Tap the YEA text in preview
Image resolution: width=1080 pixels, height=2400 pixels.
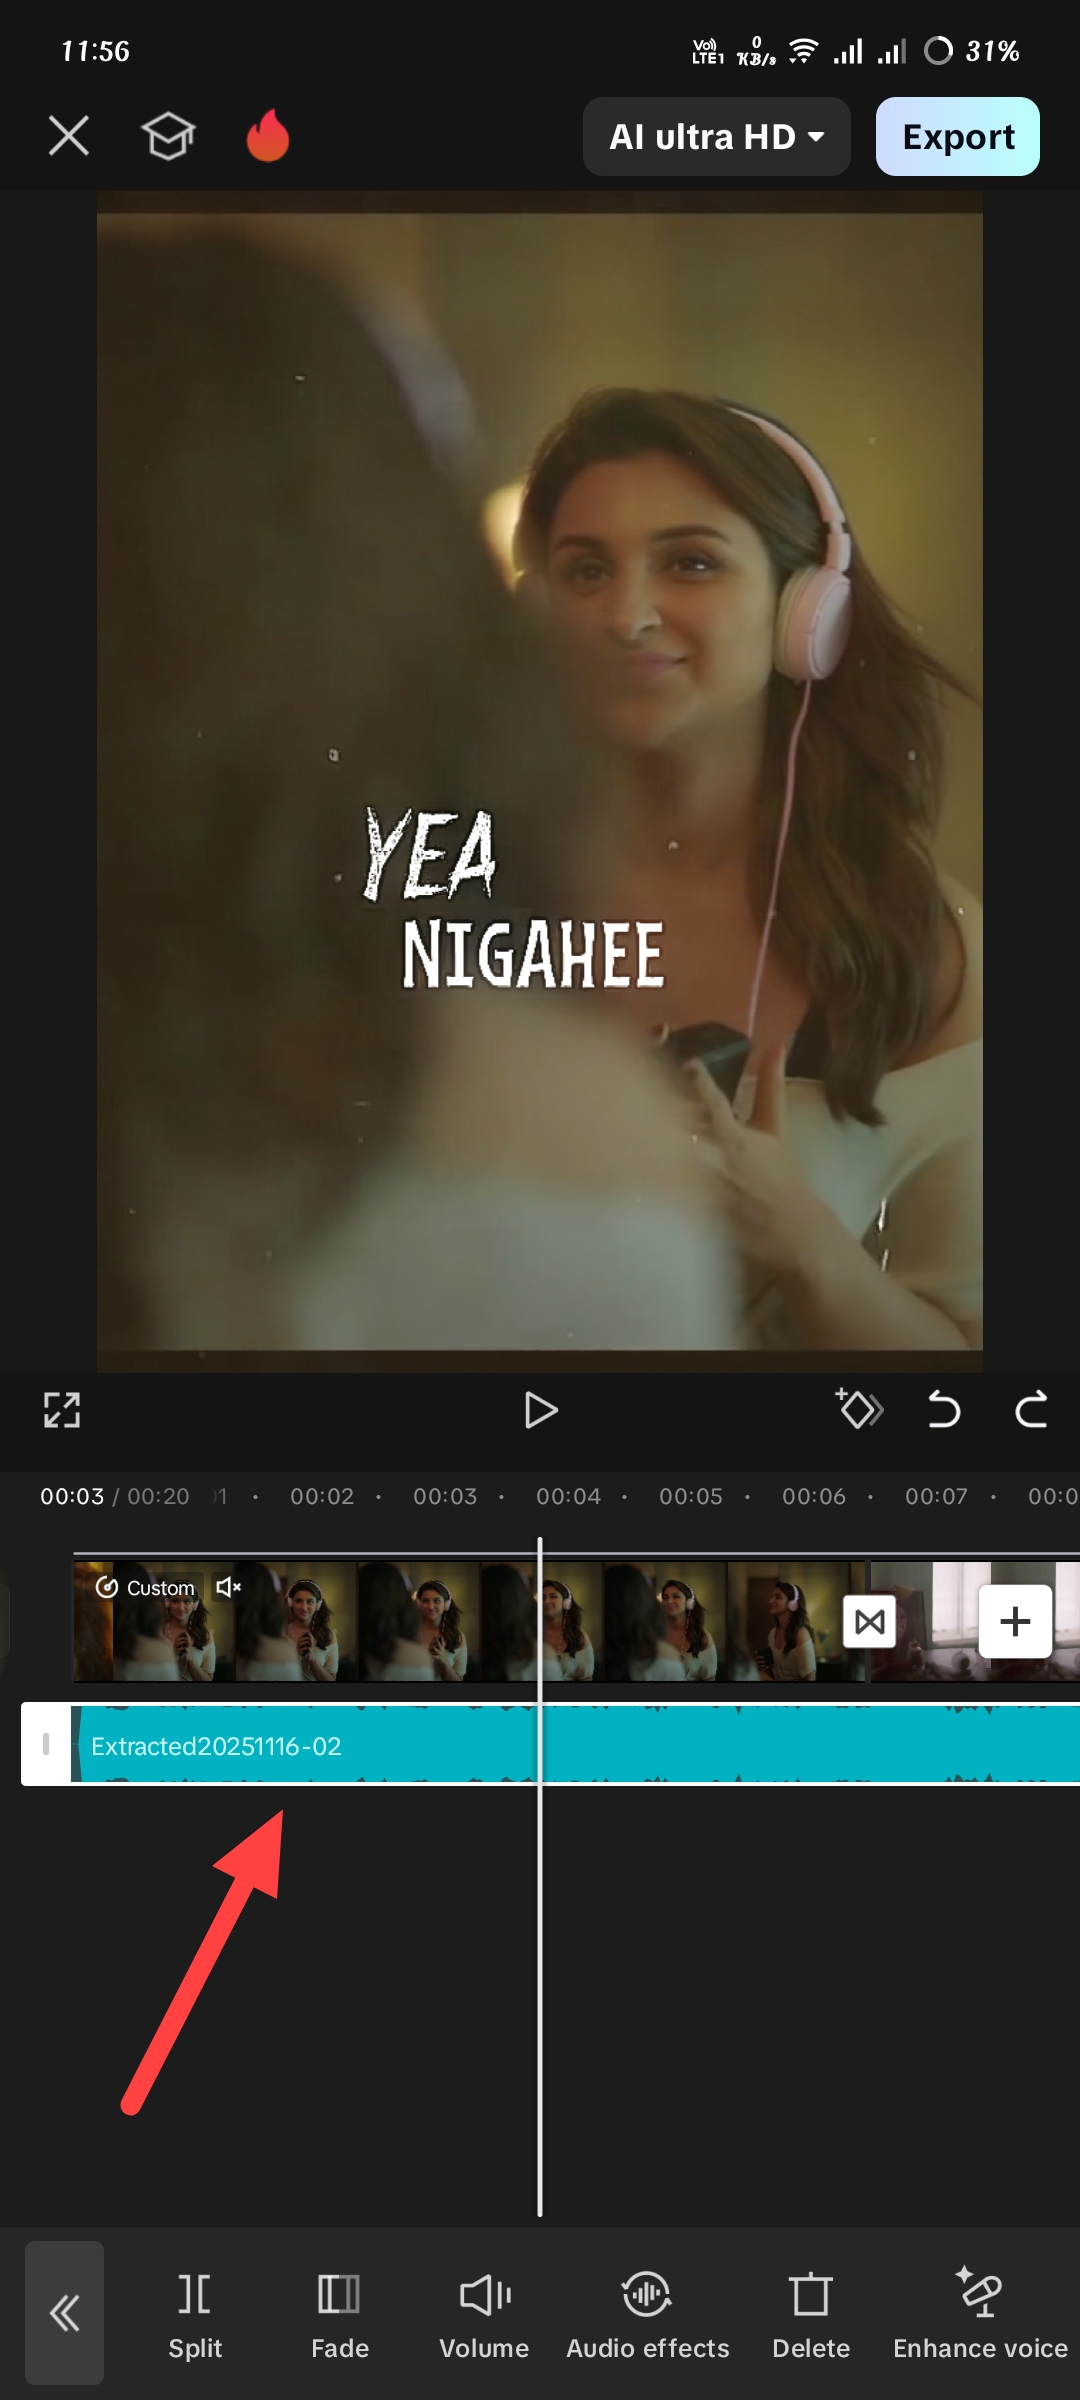point(428,854)
